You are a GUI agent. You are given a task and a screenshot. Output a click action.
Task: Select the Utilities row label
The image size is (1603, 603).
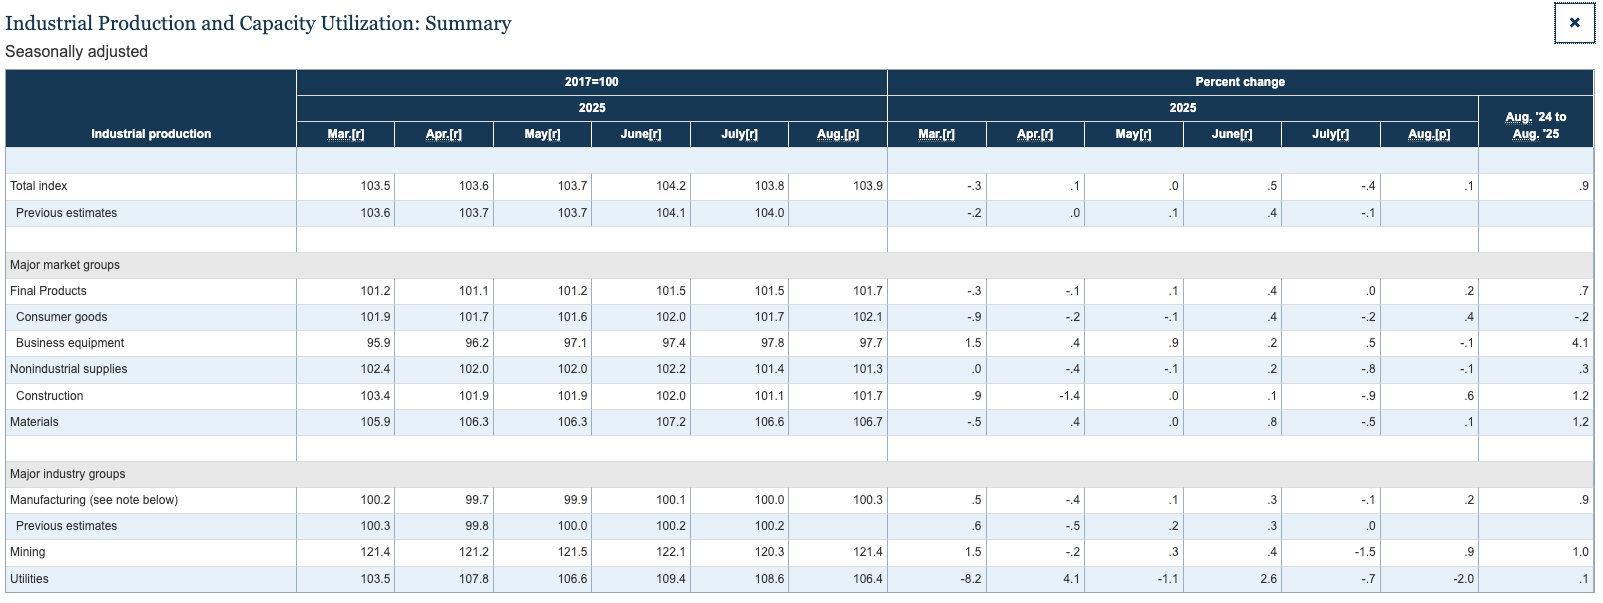coord(29,579)
